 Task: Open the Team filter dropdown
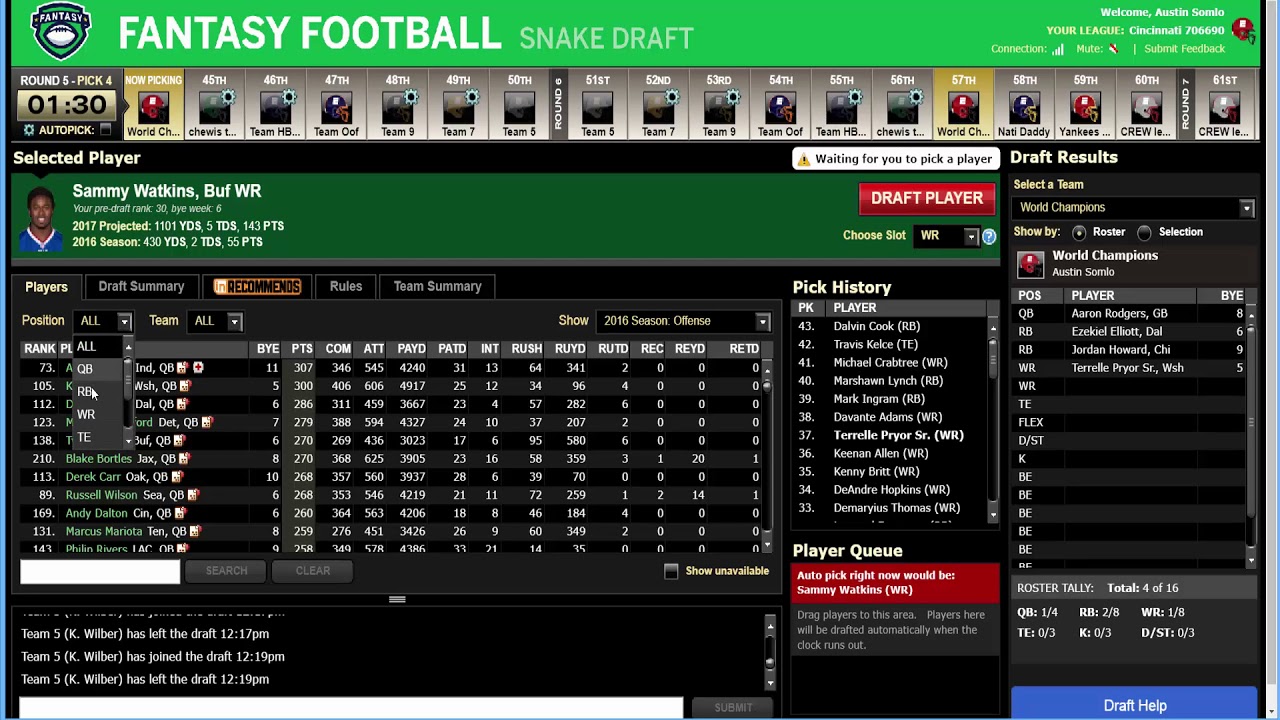216,321
